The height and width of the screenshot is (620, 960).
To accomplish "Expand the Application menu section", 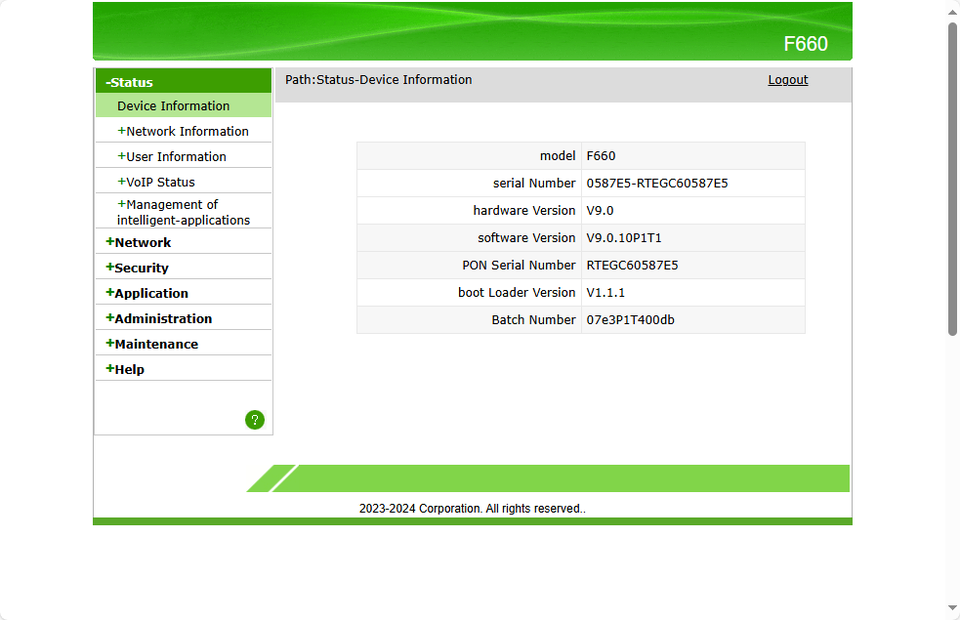I will click(x=150, y=293).
